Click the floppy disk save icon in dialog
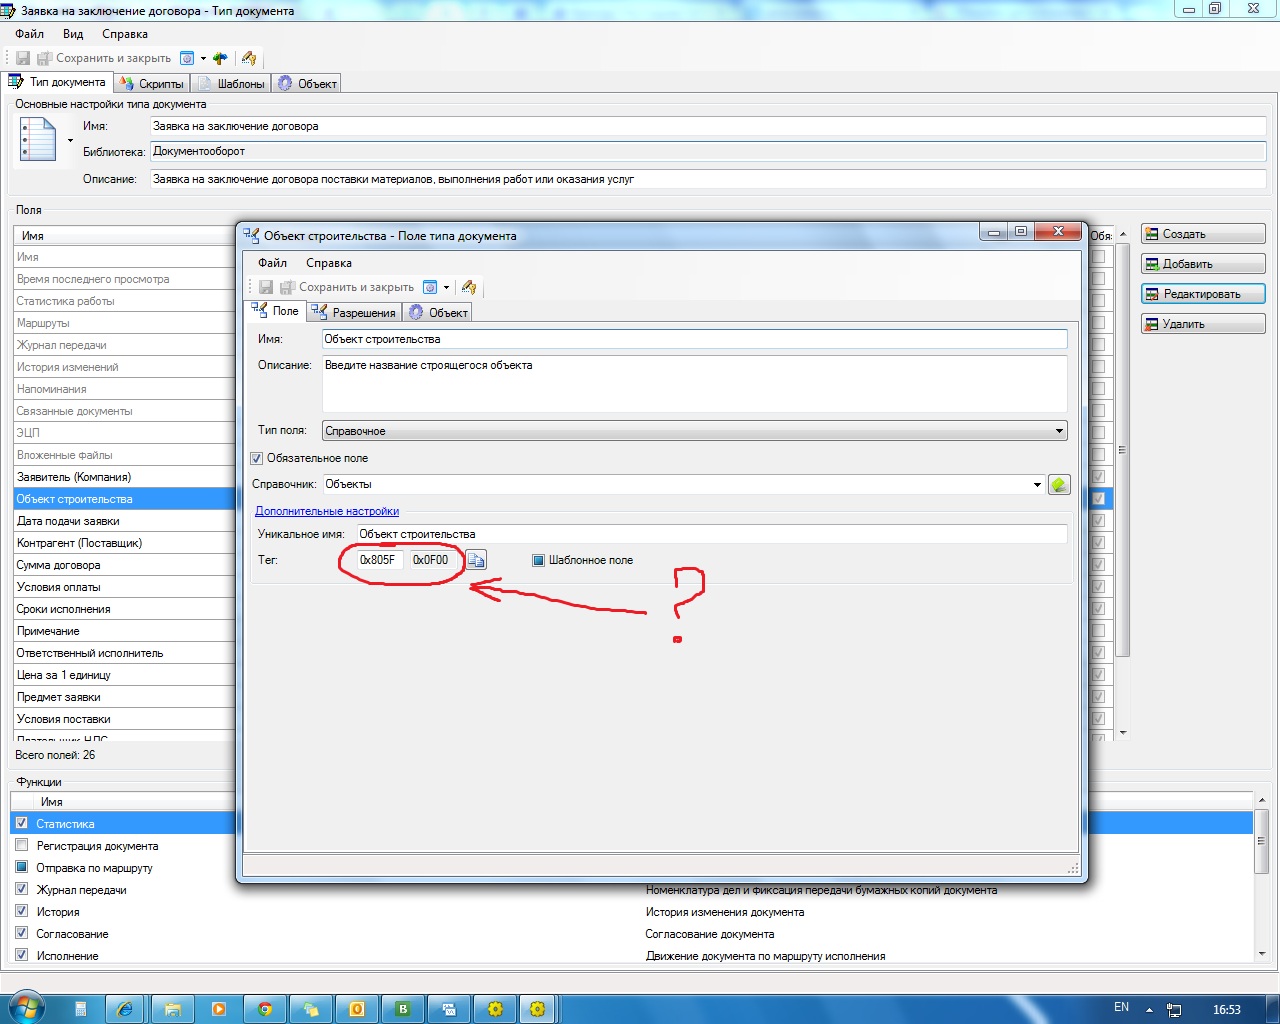 (266, 287)
